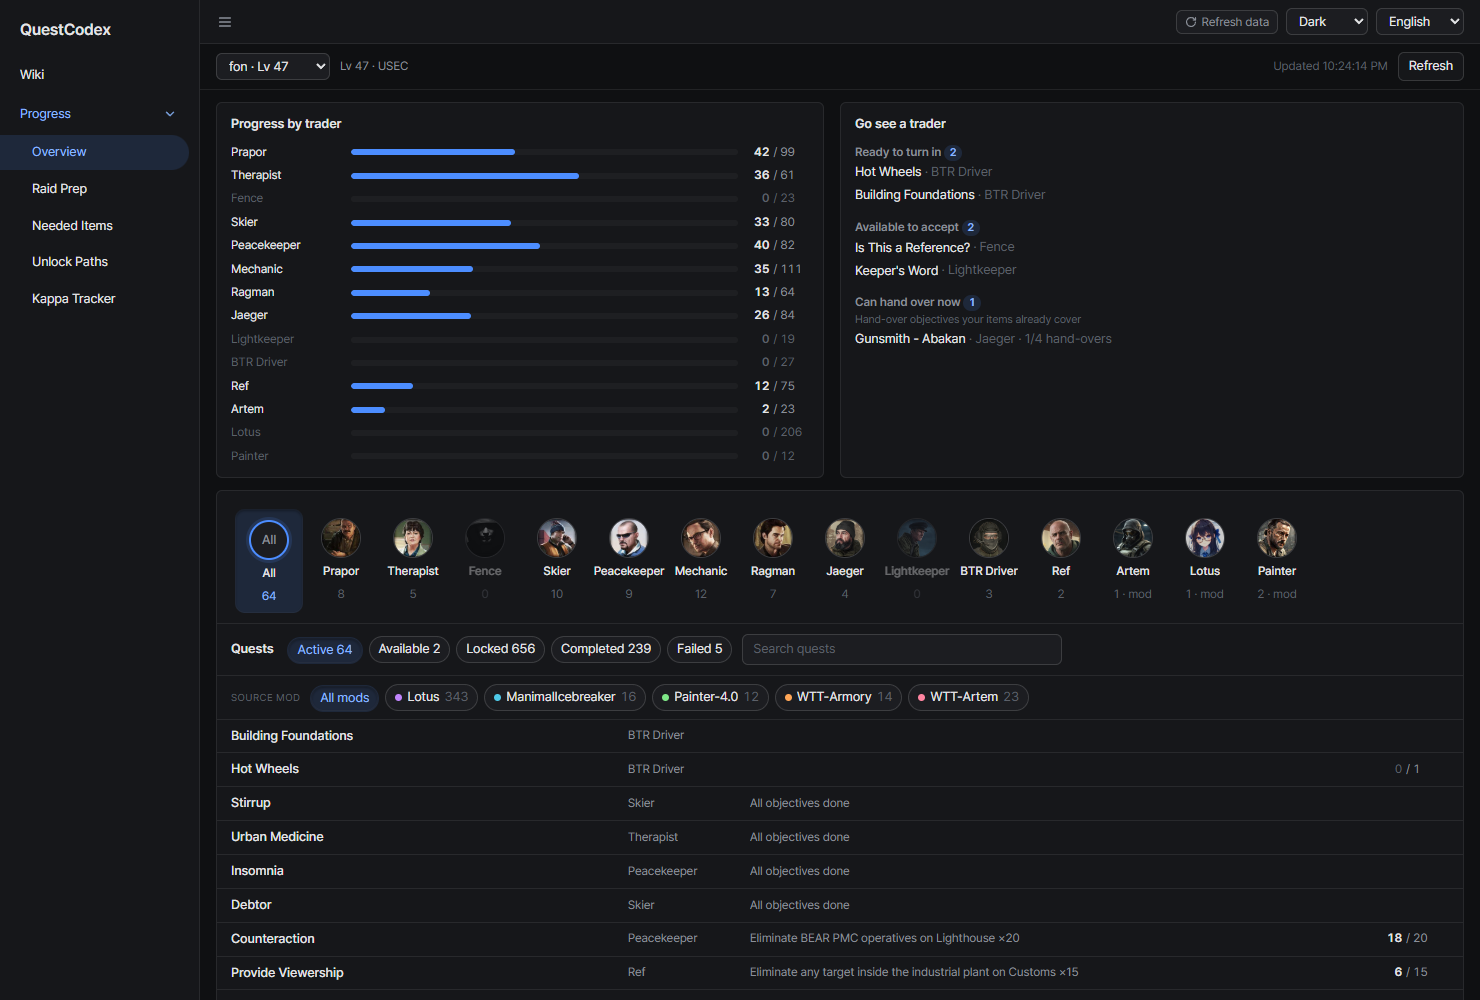Select the Jaeger trader avatar
The height and width of the screenshot is (1000, 1480).
(845, 538)
